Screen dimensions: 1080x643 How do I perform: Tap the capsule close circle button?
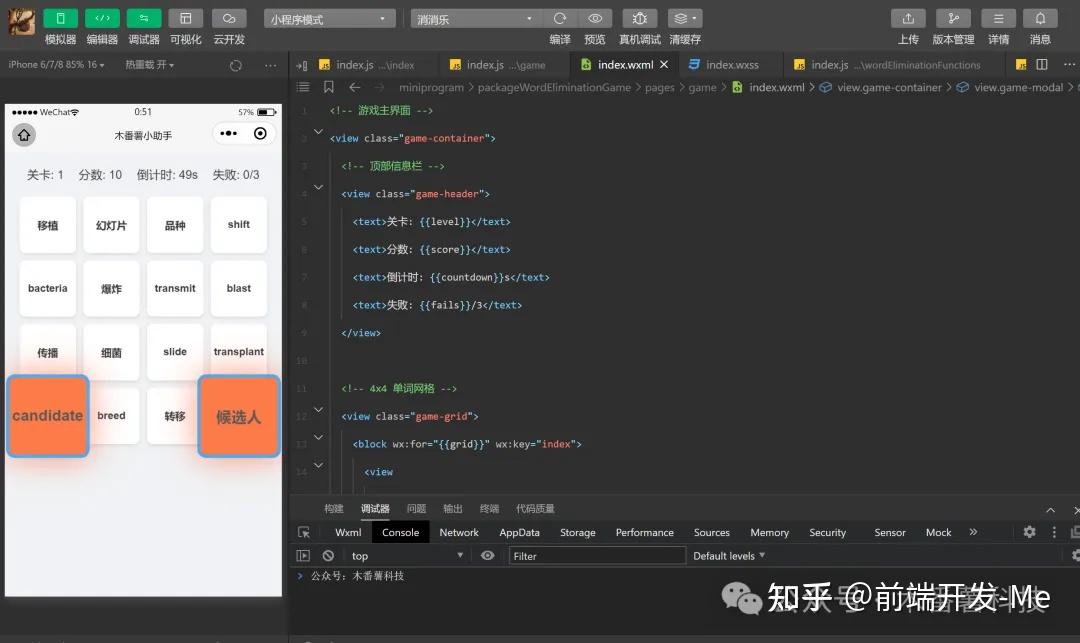(260, 134)
